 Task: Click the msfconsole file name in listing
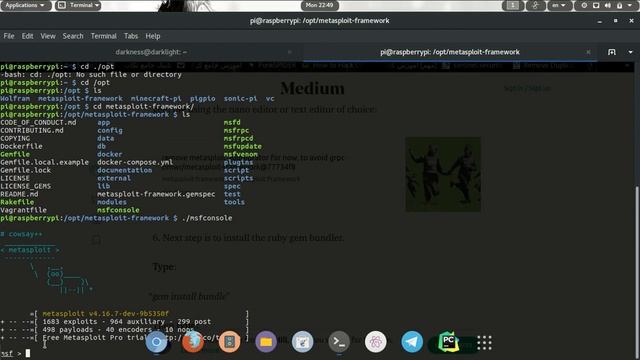pos(118,210)
